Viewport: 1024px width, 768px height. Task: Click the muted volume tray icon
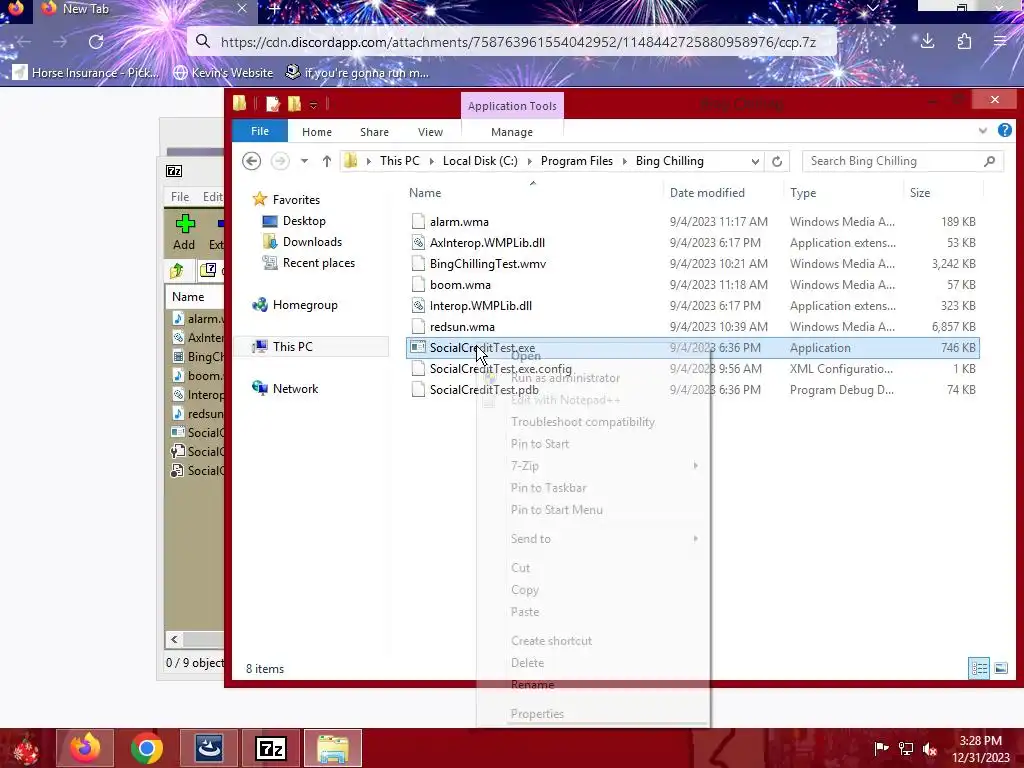(x=930, y=748)
